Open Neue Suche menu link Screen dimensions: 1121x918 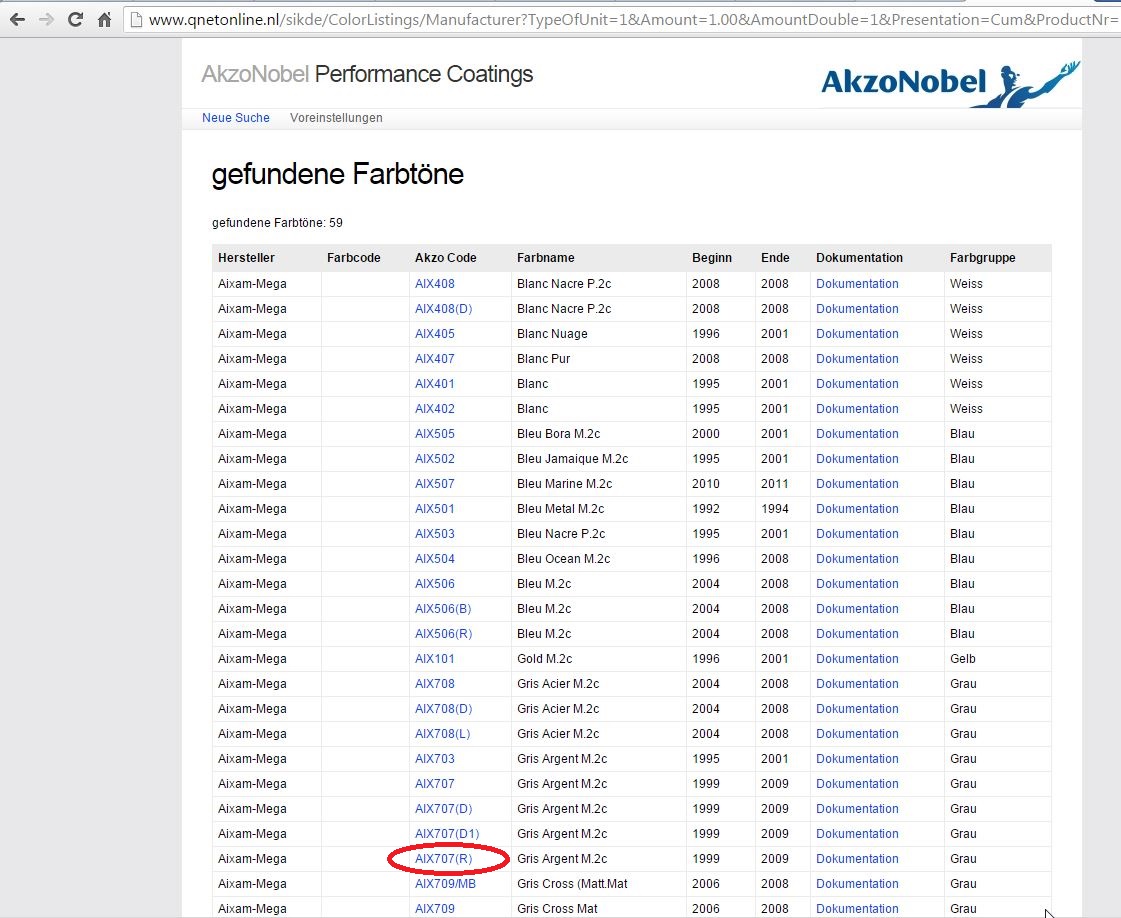click(x=235, y=118)
